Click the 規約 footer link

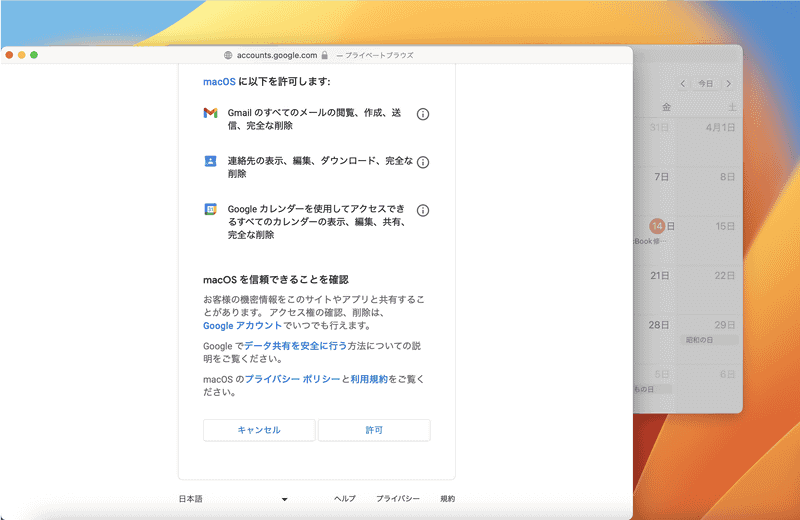coord(447,499)
